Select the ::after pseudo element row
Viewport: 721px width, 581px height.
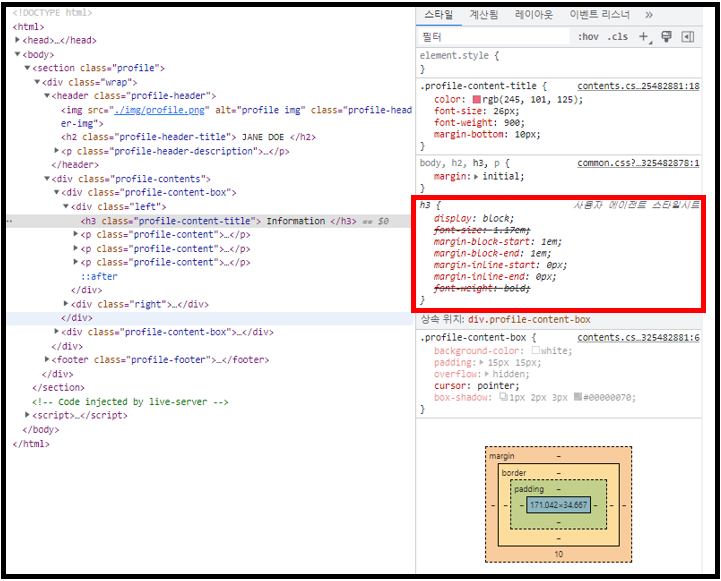[99, 276]
